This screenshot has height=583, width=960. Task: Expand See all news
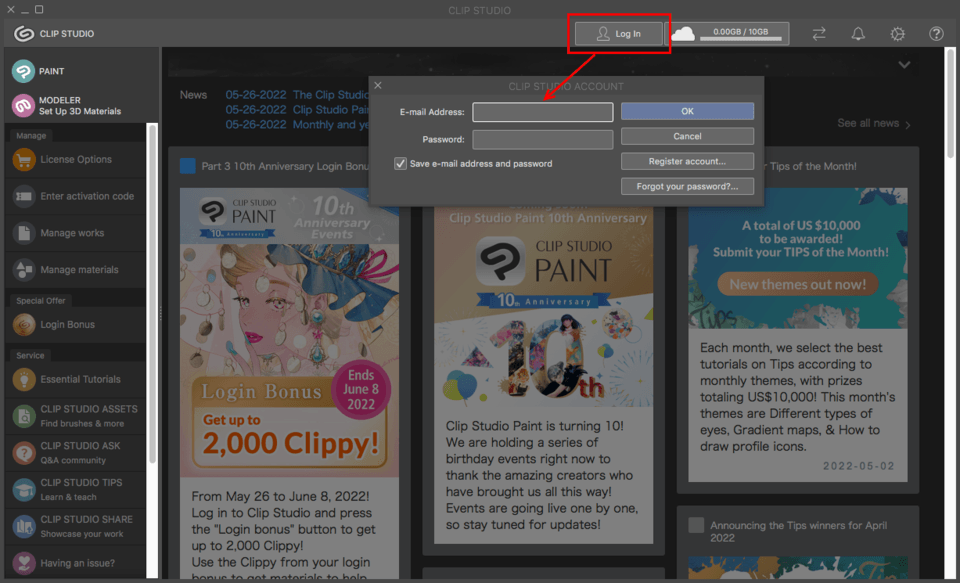[869, 122]
